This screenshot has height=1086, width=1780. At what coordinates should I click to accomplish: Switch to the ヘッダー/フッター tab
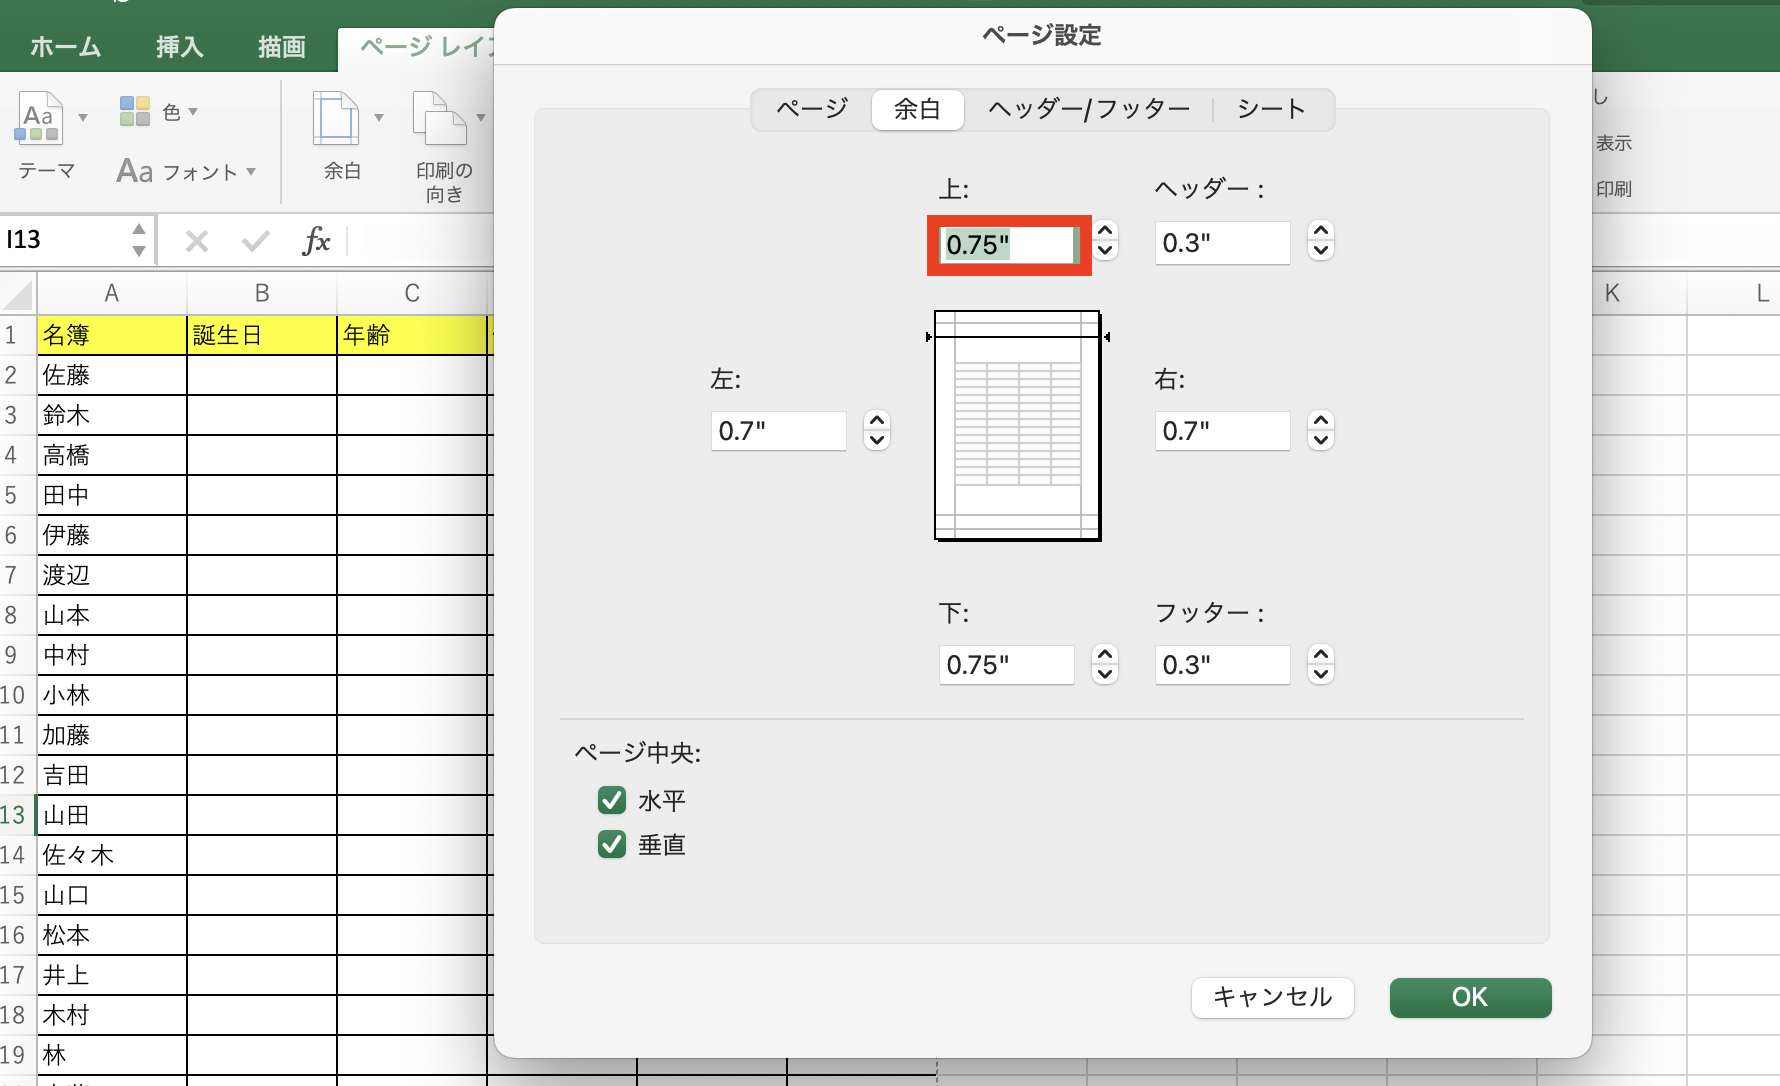1088,109
